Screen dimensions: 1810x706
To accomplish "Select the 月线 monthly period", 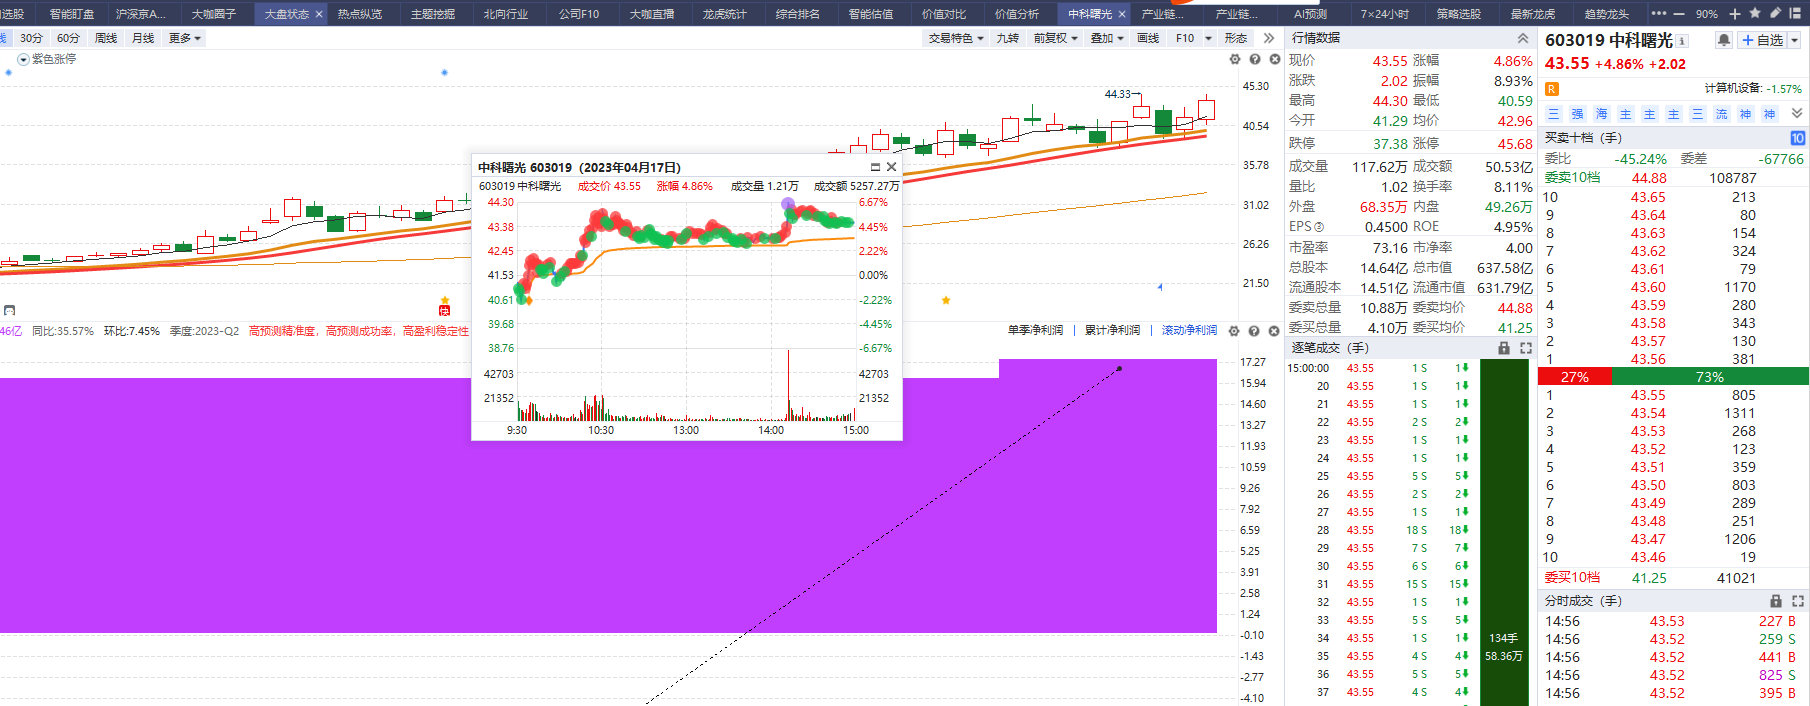I will tap(143, 38).
